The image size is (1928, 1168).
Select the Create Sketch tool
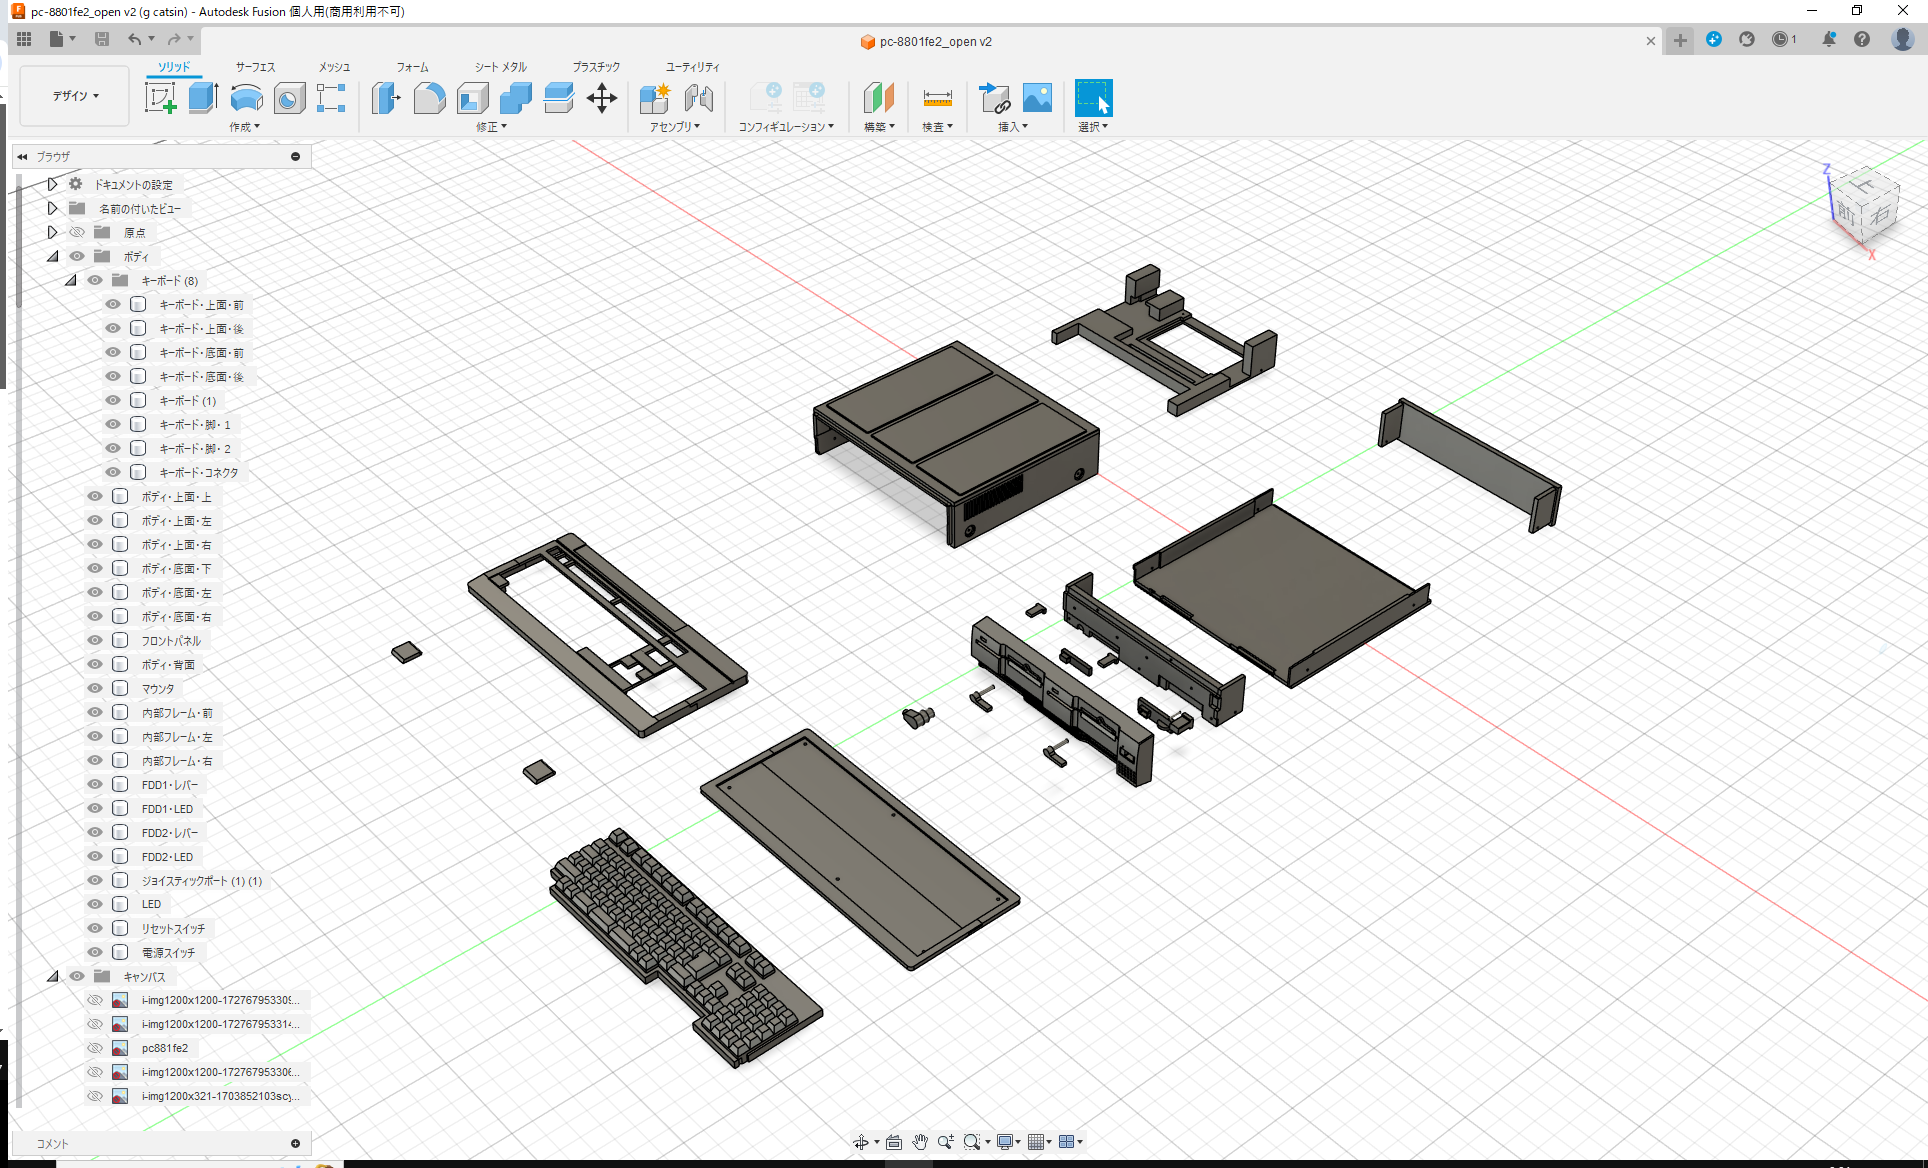coord(161,97)
